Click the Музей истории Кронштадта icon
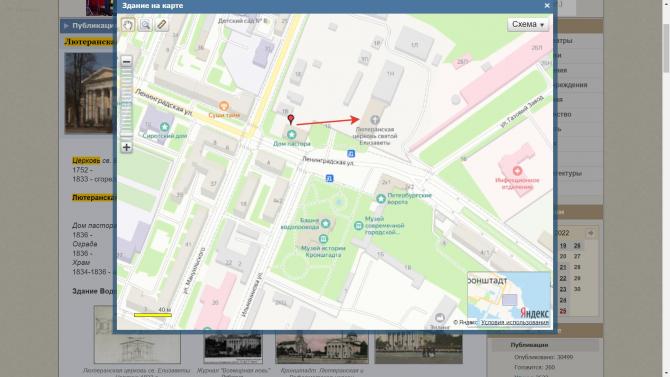 pos(323,239)
